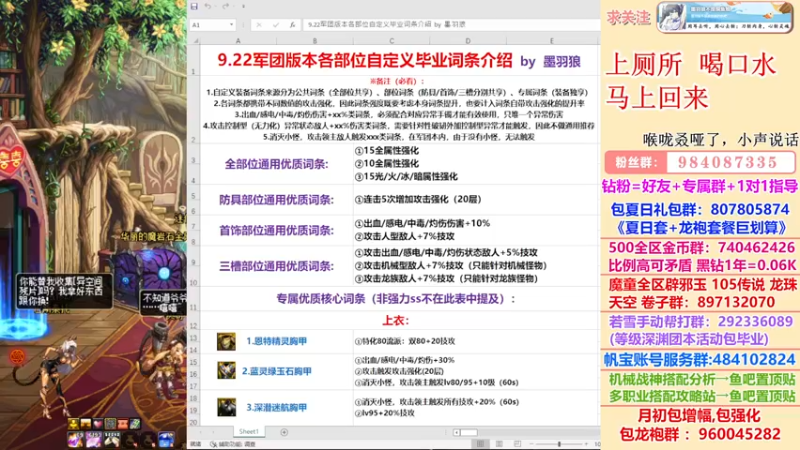Click the accessibility check icon in status bar

[x=213, y=444]
